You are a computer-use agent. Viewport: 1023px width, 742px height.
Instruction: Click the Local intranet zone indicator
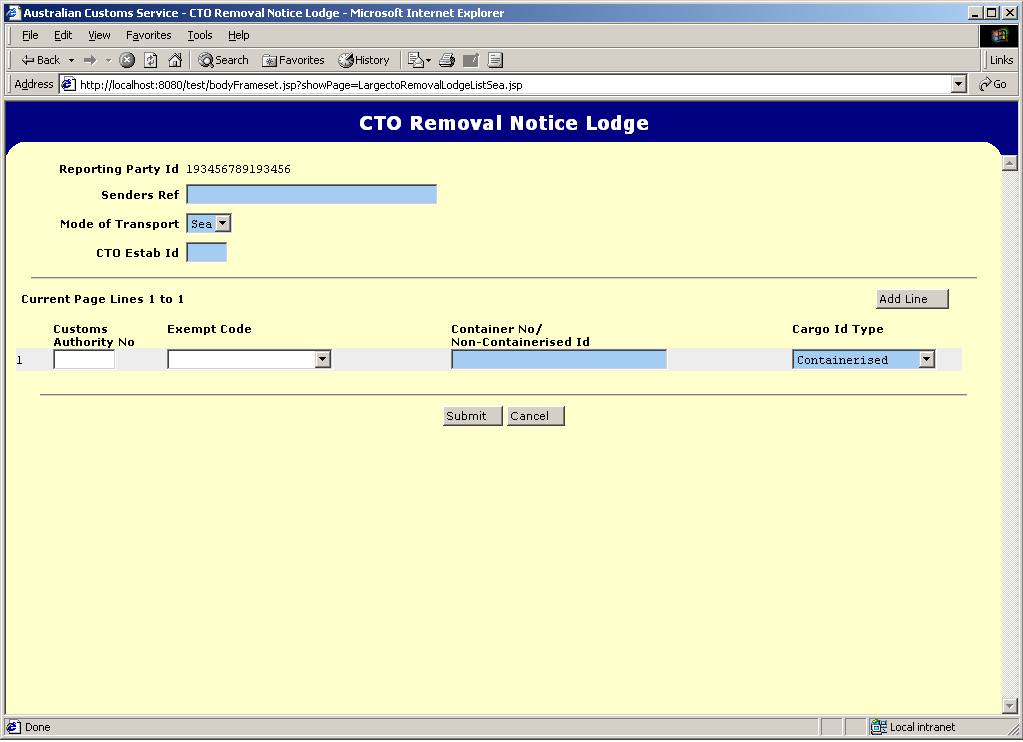tap(912, 727)
